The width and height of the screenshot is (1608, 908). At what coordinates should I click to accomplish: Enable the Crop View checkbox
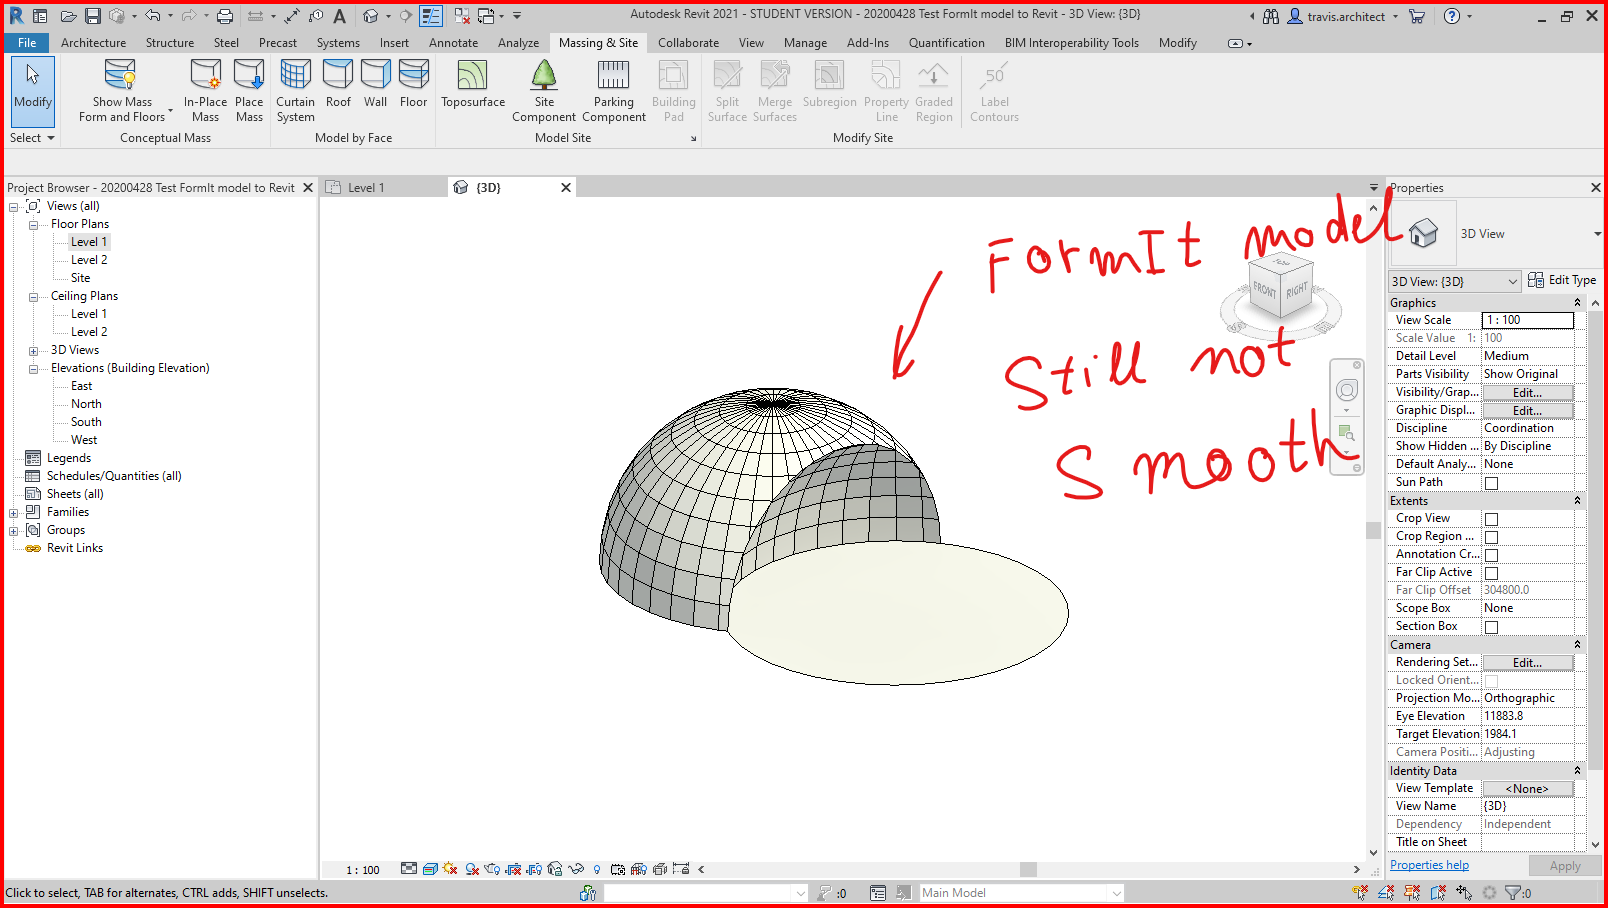tap(1491, 518)
